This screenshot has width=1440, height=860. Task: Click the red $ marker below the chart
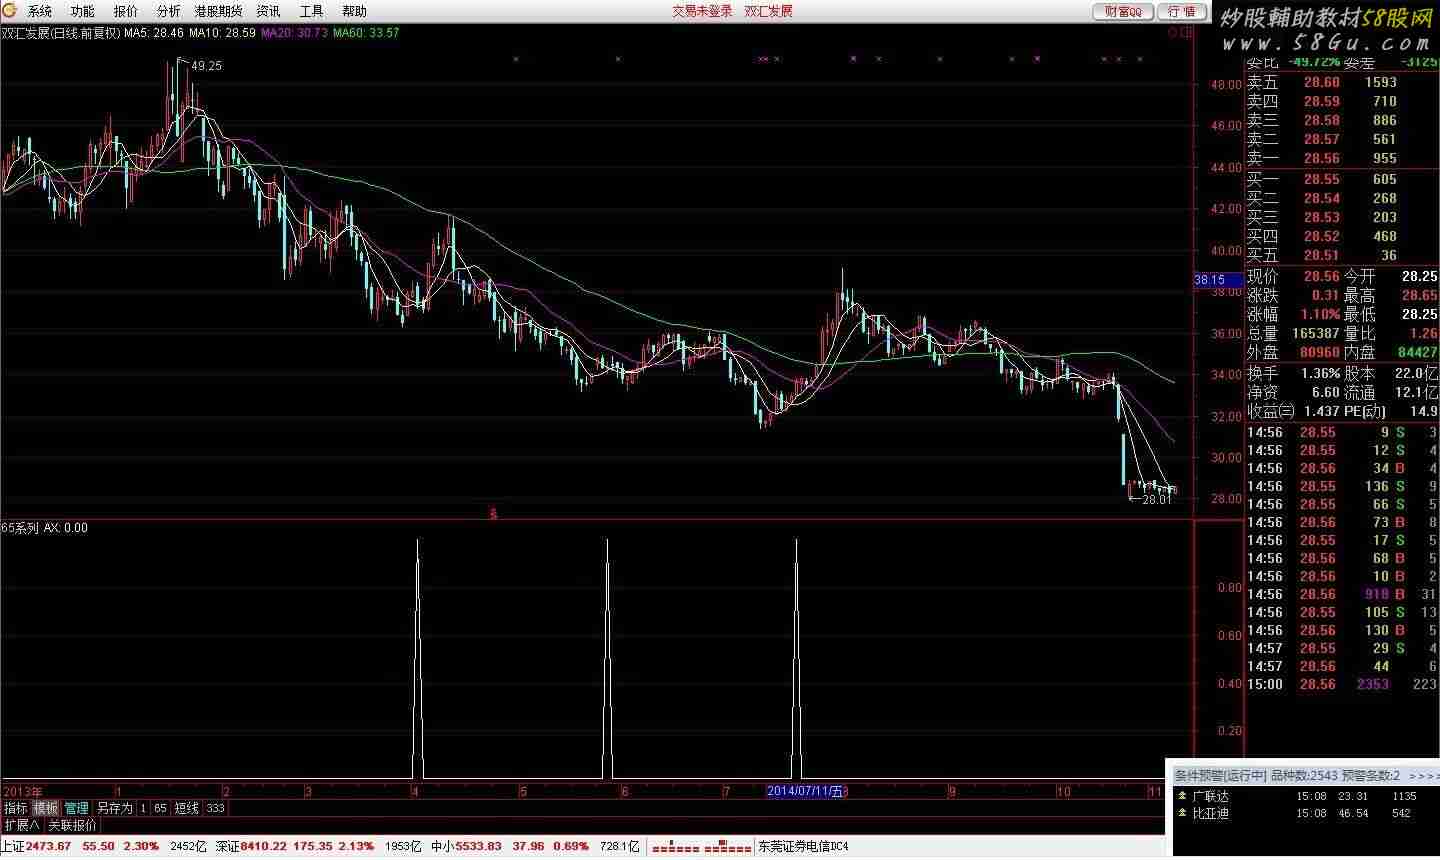point(493,513)
